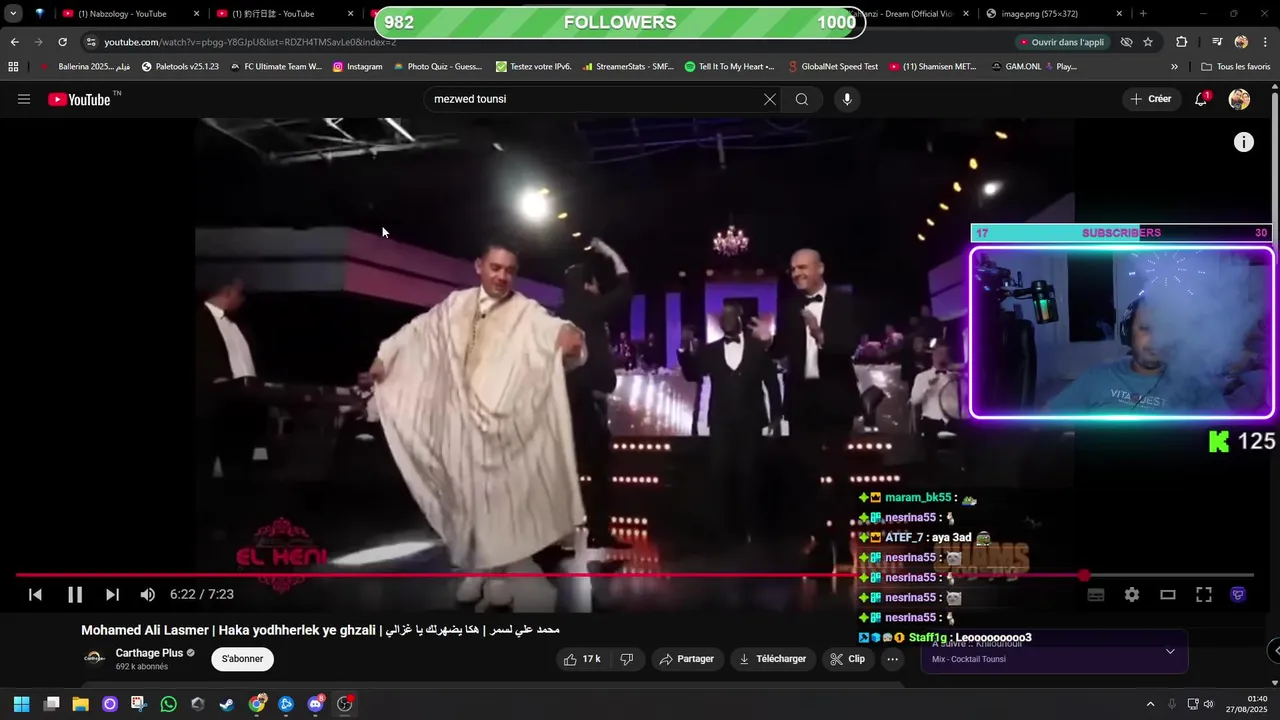Open the tab search dropdown arrow
The width and height of the screenshot is (1280, 720).
13,14
